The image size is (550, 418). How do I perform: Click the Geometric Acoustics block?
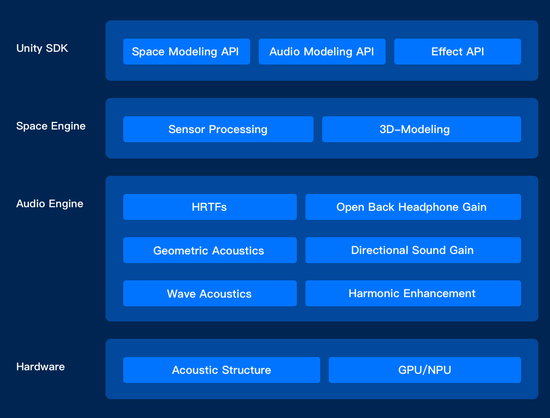click(210, 250)
